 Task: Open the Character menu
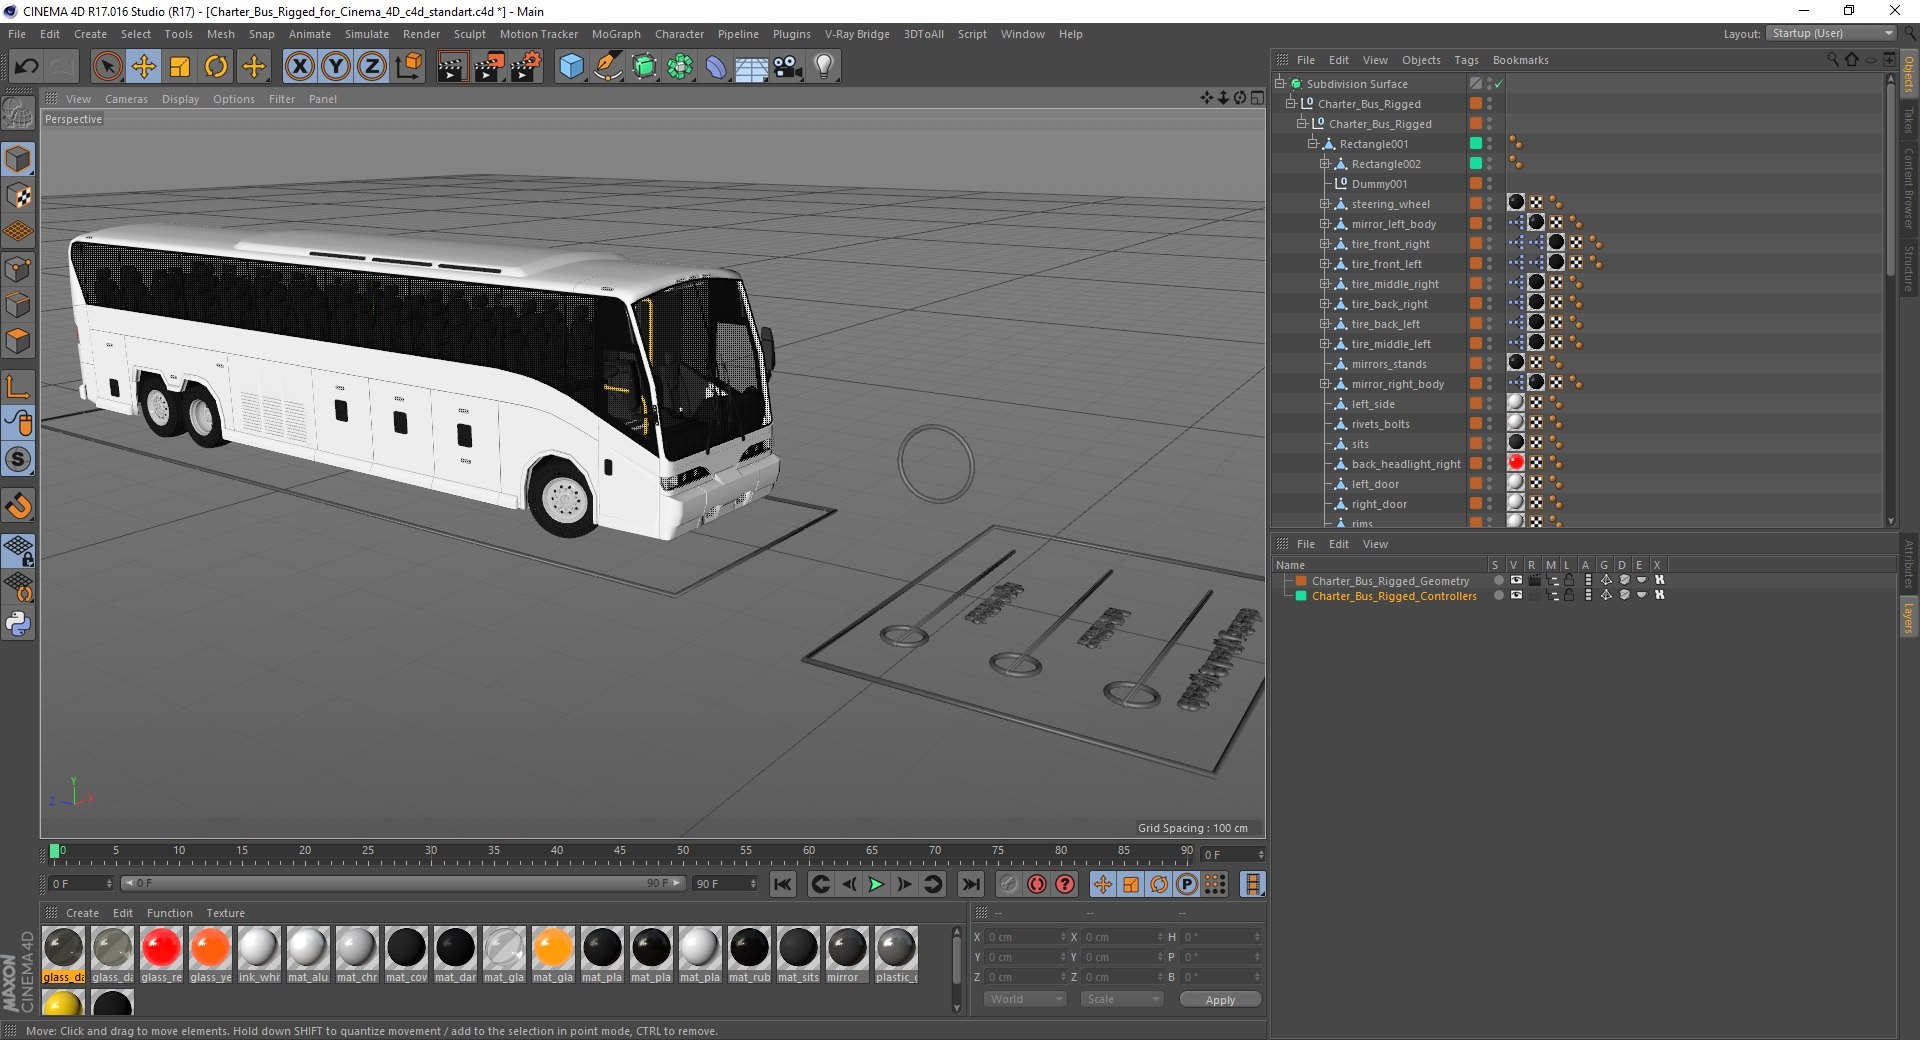click(679, 34)
